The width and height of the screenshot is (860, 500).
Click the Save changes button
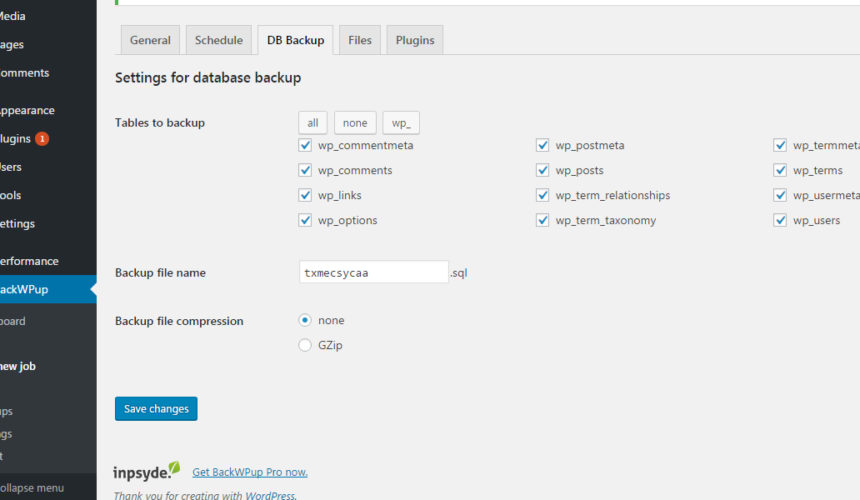tap(156, 409)
